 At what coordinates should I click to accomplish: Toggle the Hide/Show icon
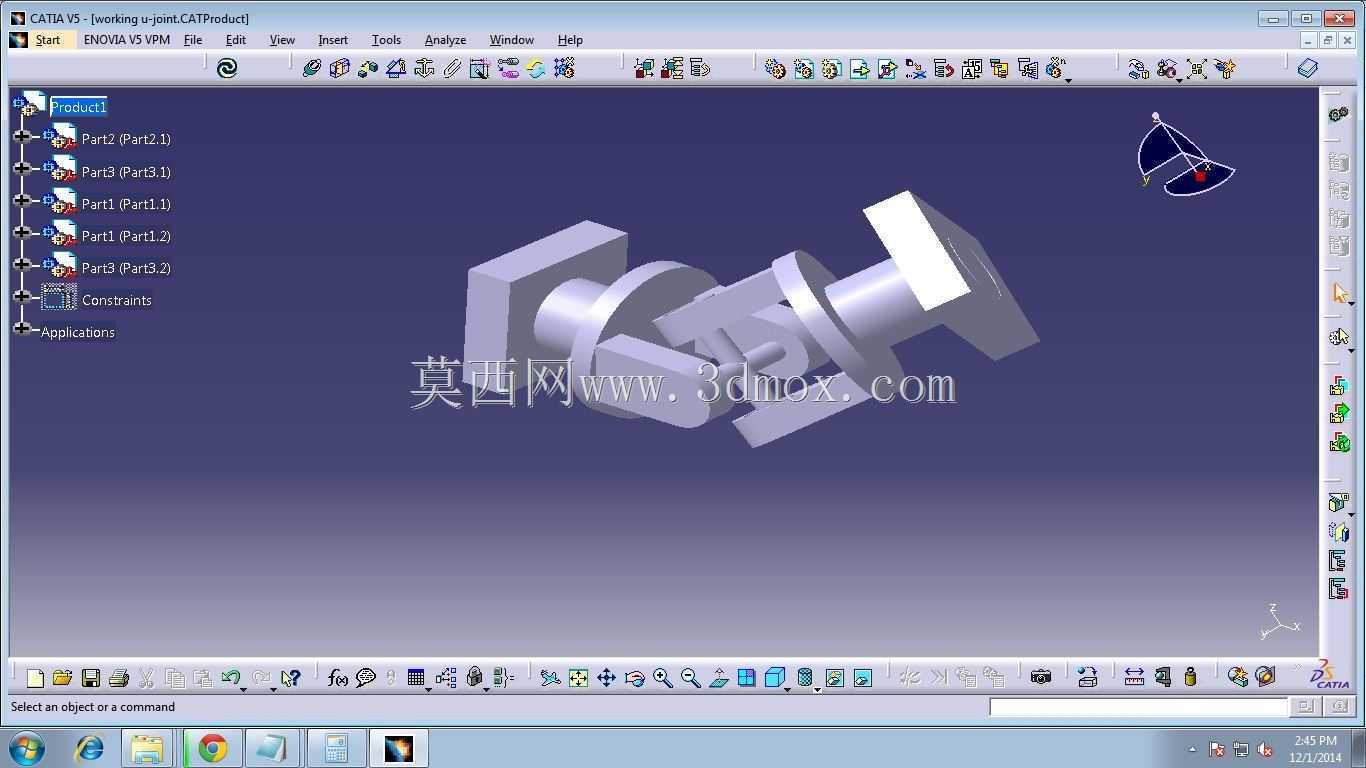pos(834,678)
